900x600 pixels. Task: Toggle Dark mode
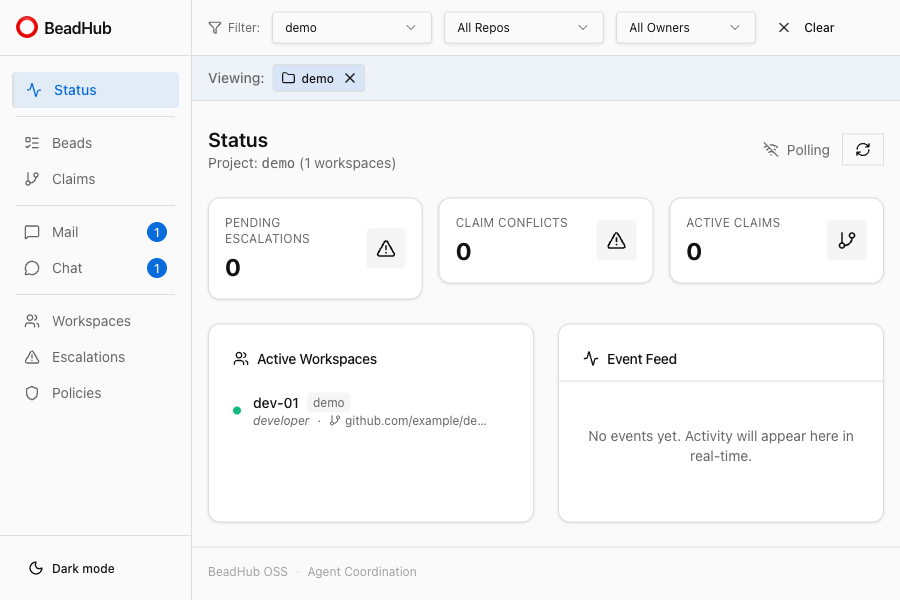pyautogui.click(x=70, y=568)
